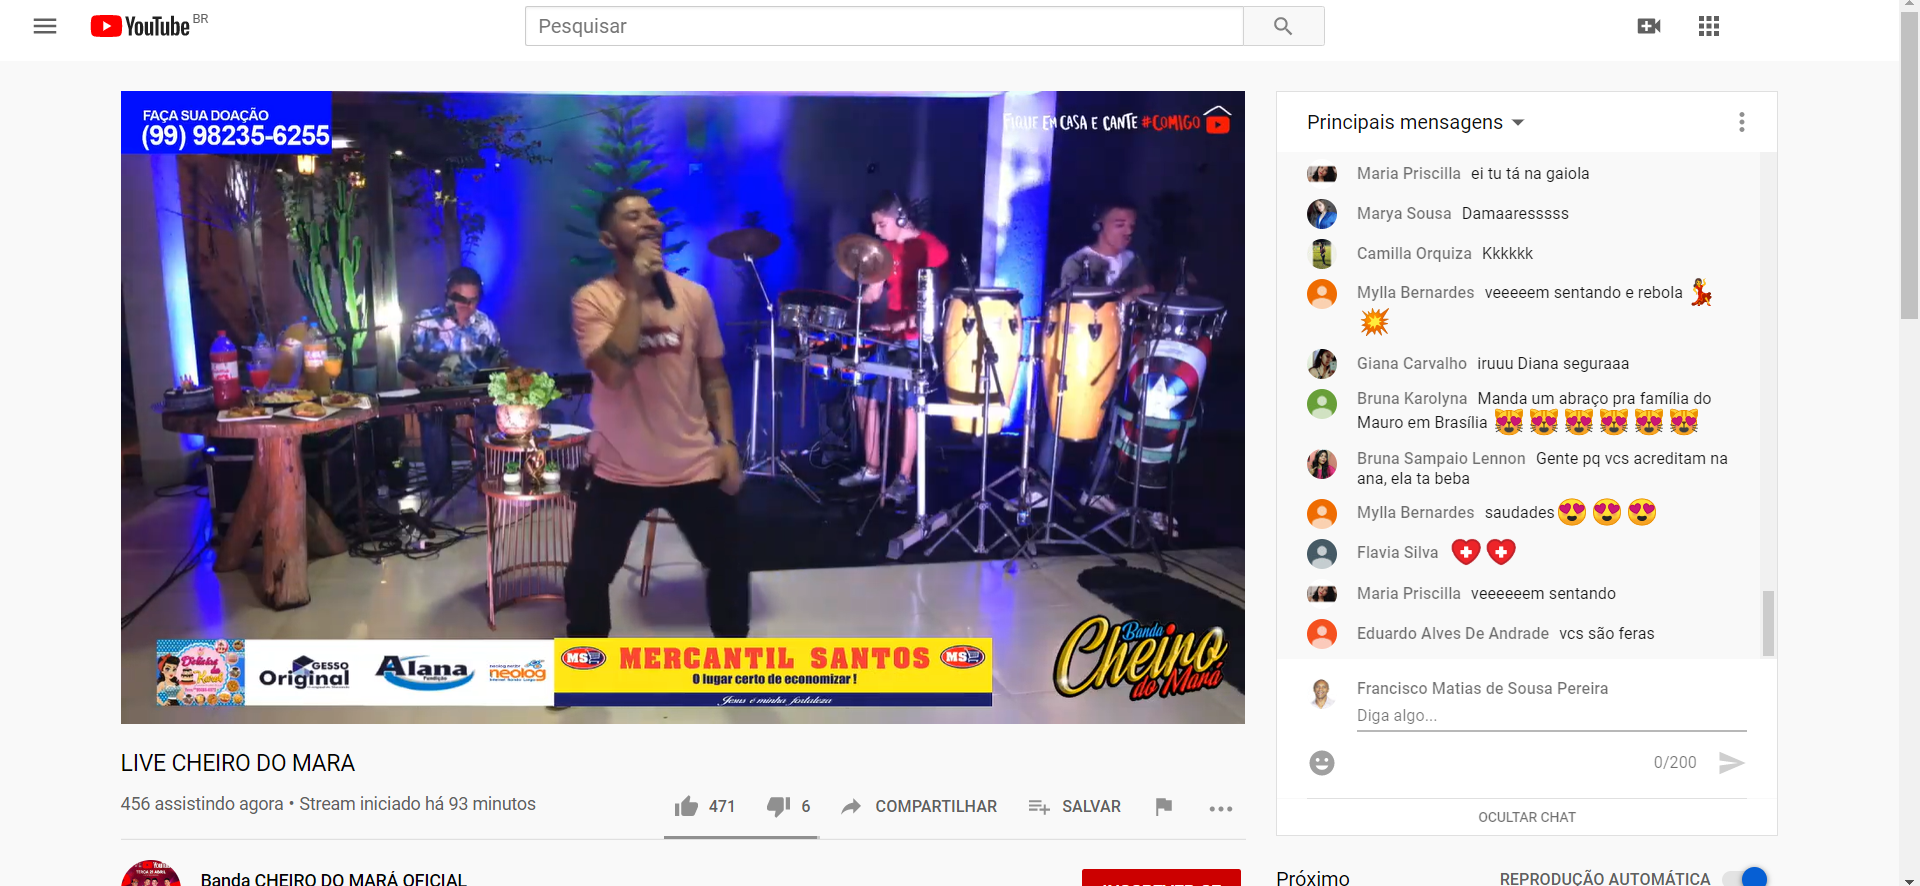Image resolution: width=1920 pixels, height=886 pixels.
Task: Open the hamburger guide menu
Action: (45, 27)
